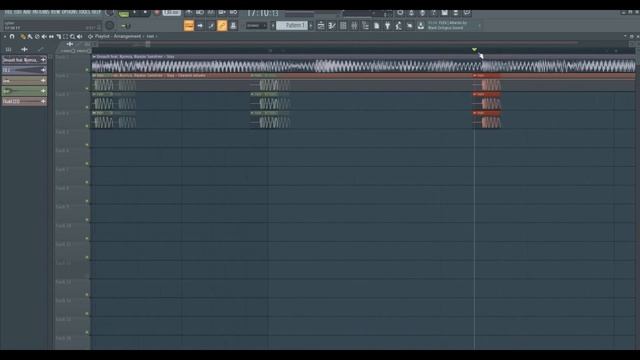Screen dimensions: 640x360
Task: Toggle blend recording option
Action: 222,13
